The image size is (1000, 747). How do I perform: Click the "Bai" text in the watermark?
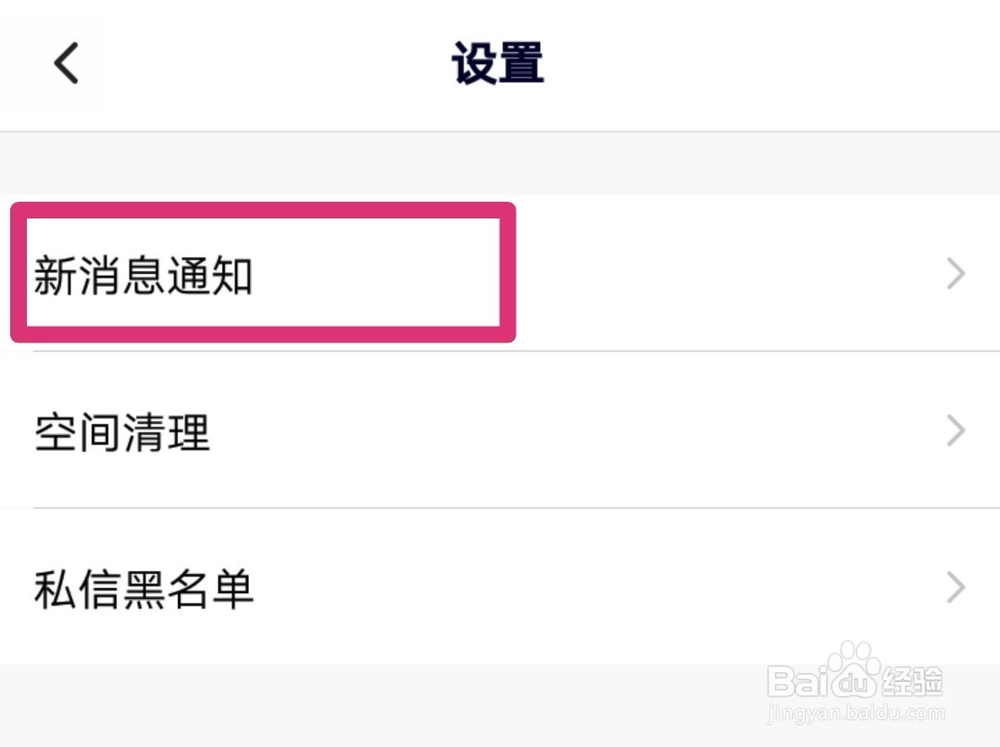(x=797, y=681)
